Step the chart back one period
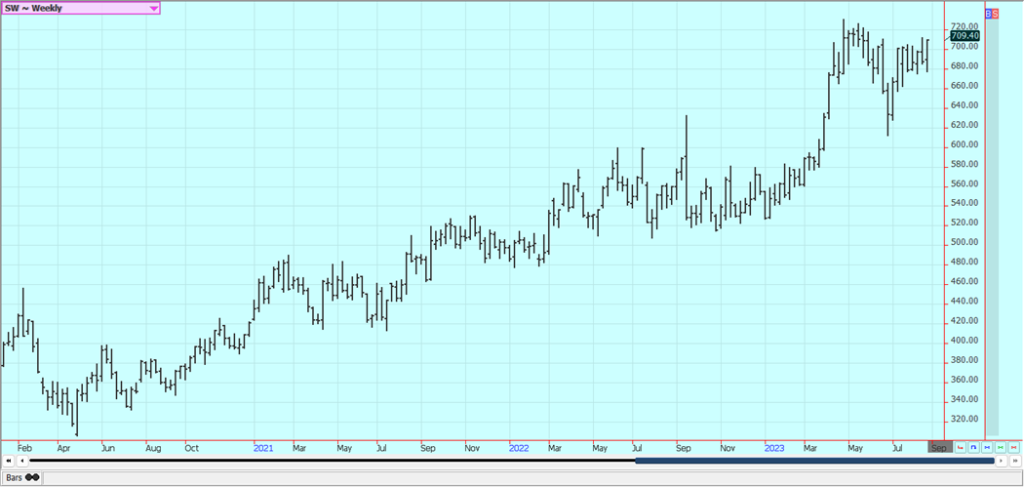Viewport: 1024px width, 487px height. click(x=22, y=461)
